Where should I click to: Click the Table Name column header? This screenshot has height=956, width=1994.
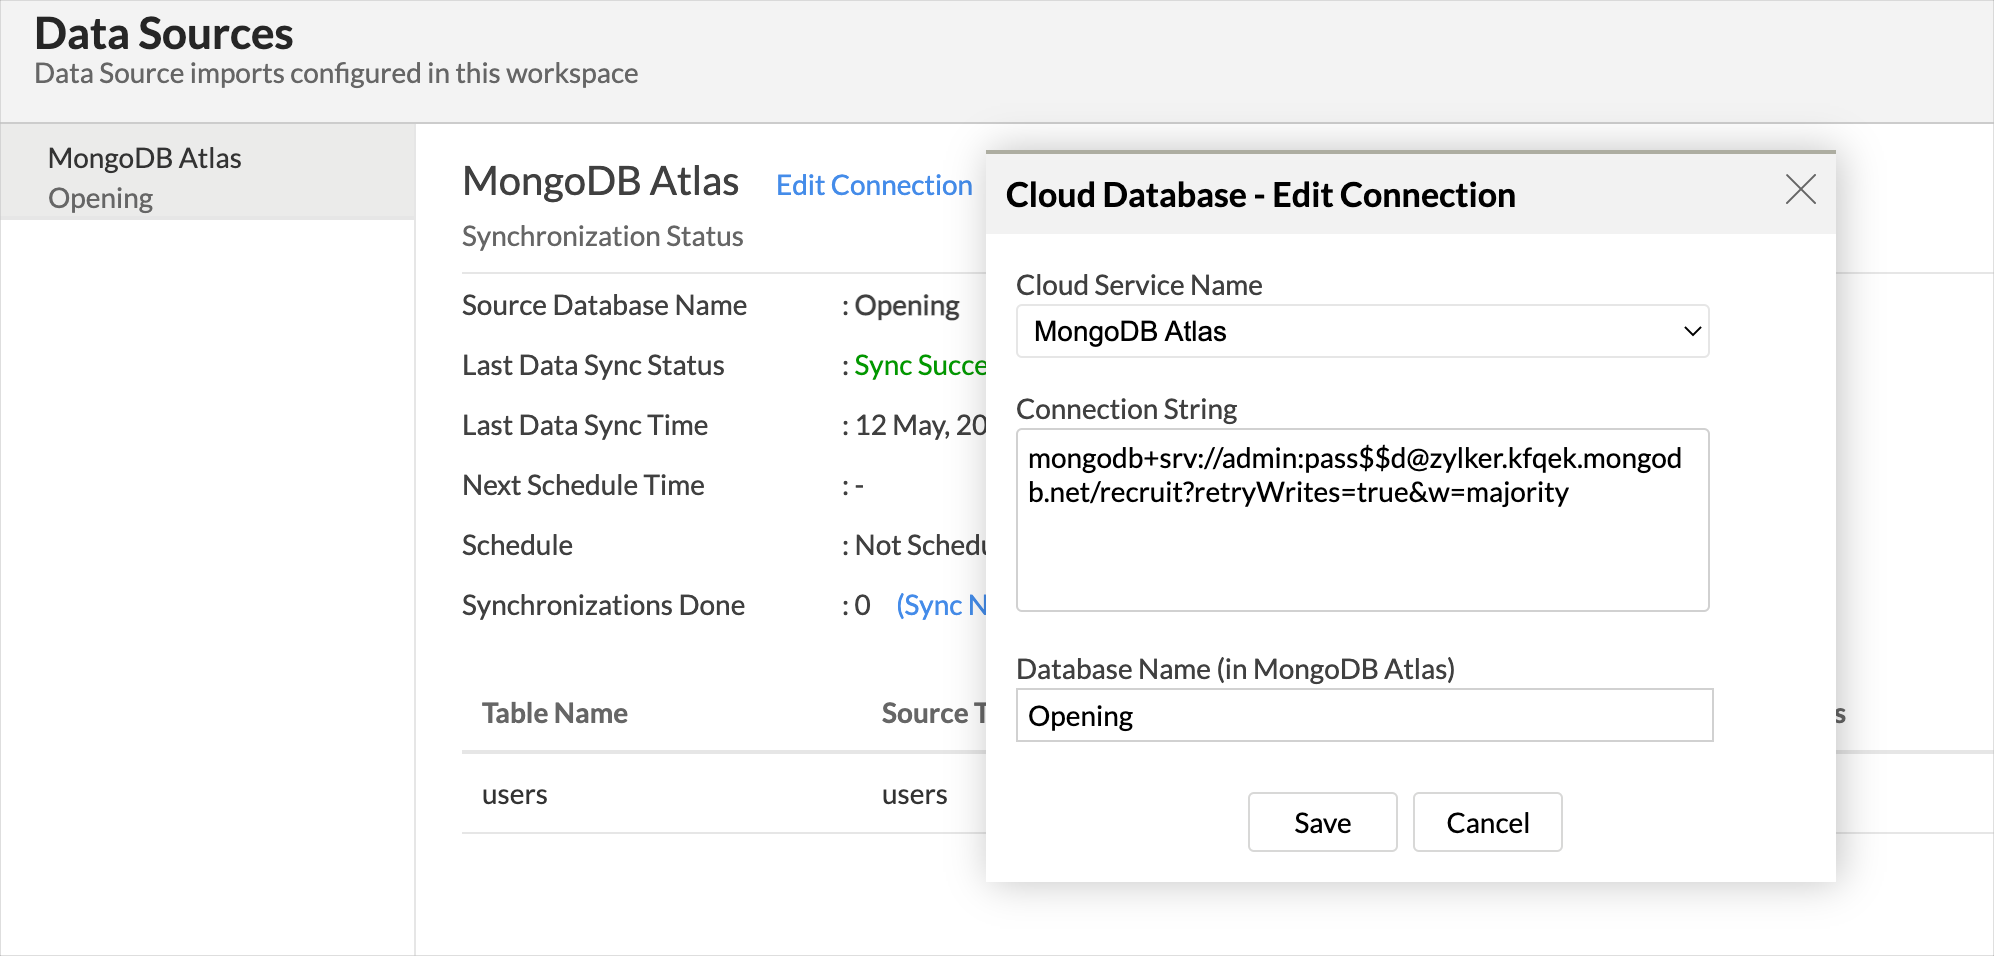click(x=555, y=713)
